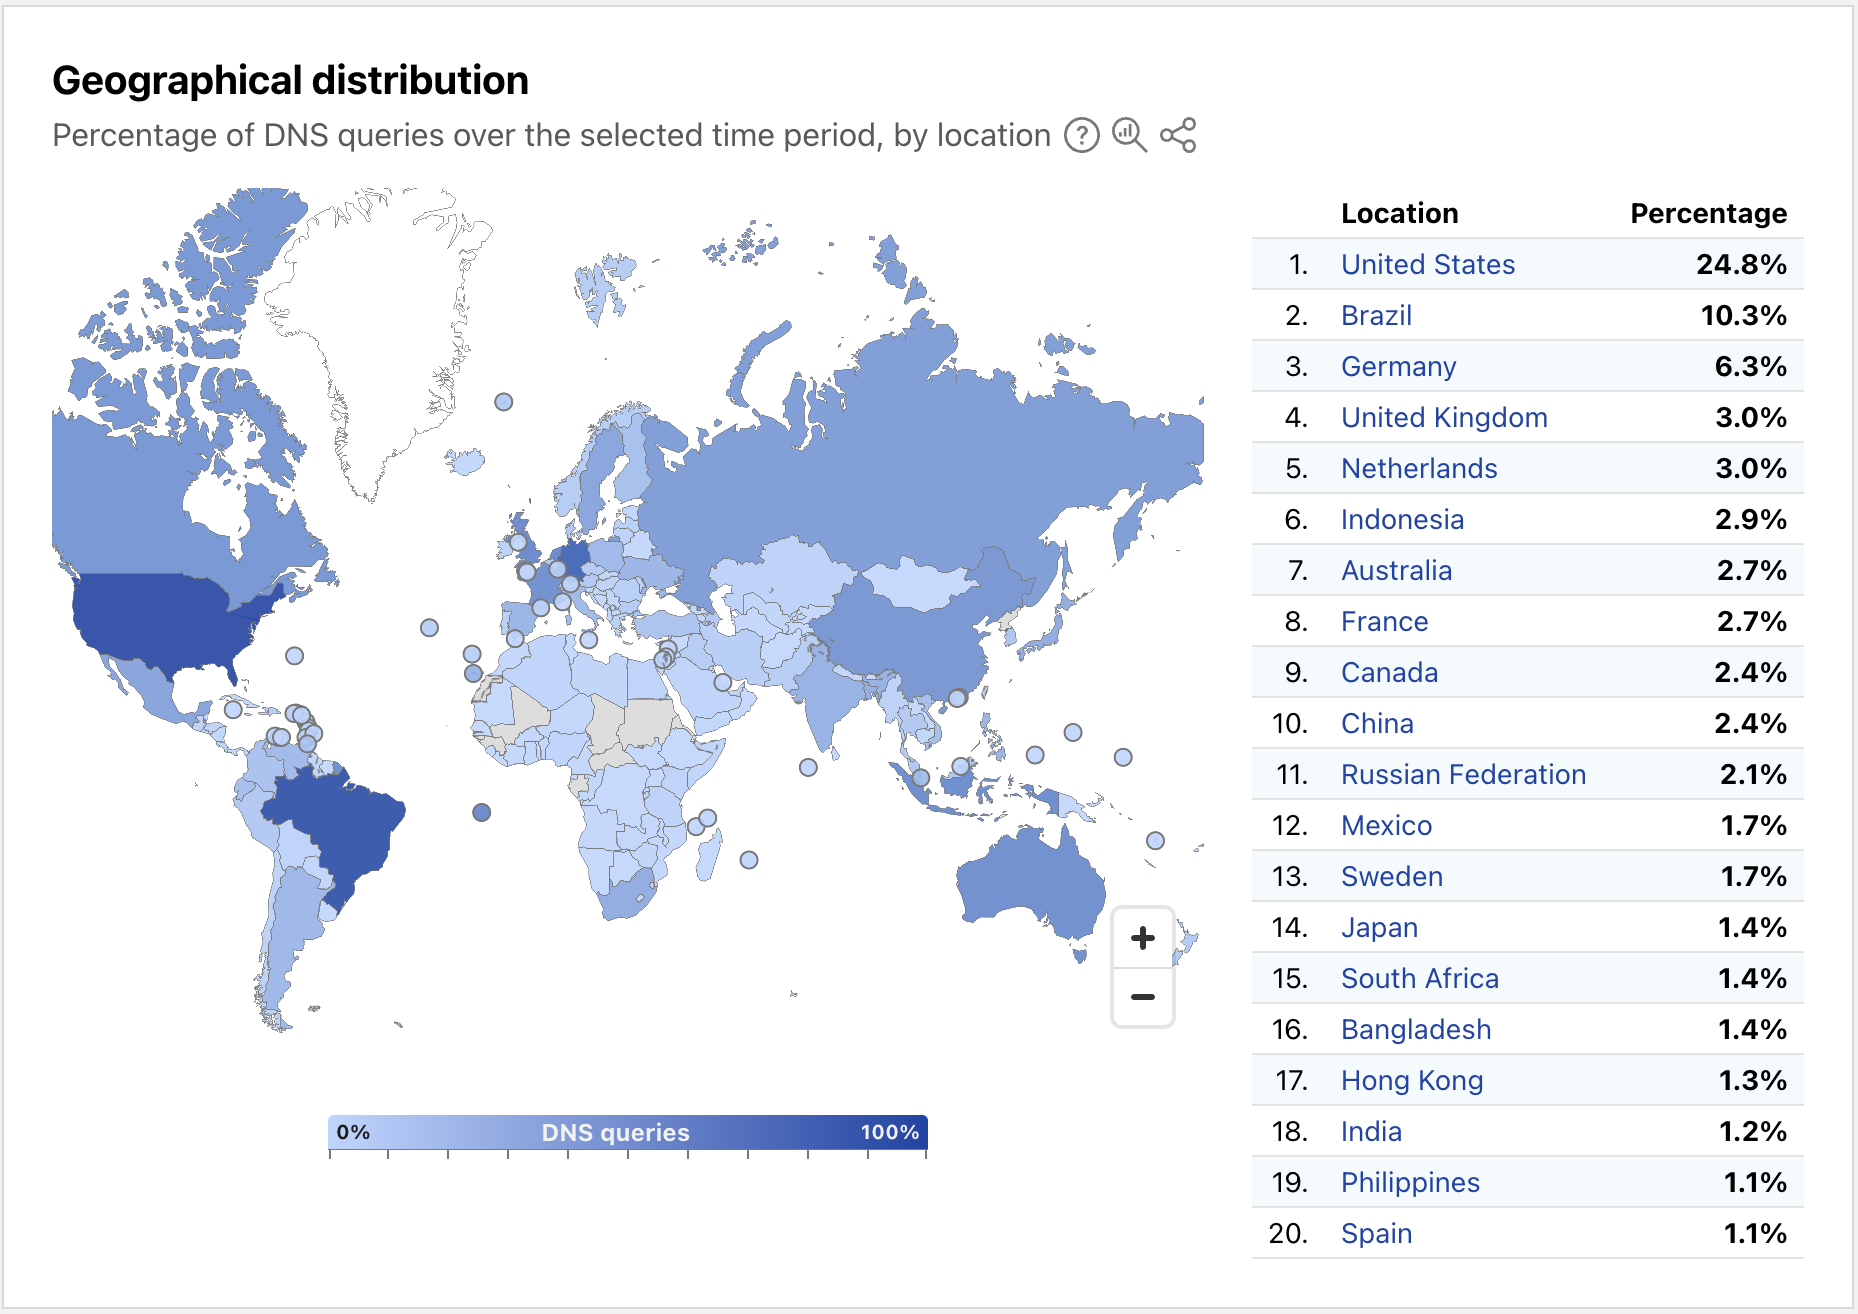Image resolution: width=1858 pixels, height=1314 pixels.
Task: Go to the Sweden link
Action: click(x=1391, y=876)
